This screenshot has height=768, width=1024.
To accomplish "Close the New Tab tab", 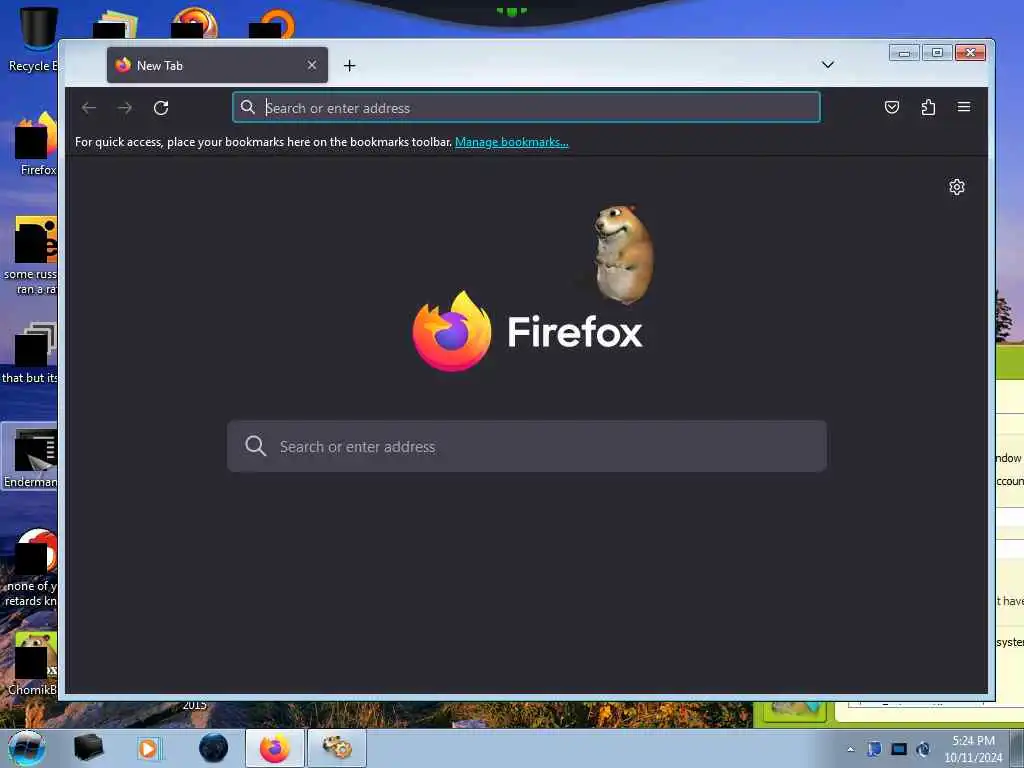I will pos(312,65).
